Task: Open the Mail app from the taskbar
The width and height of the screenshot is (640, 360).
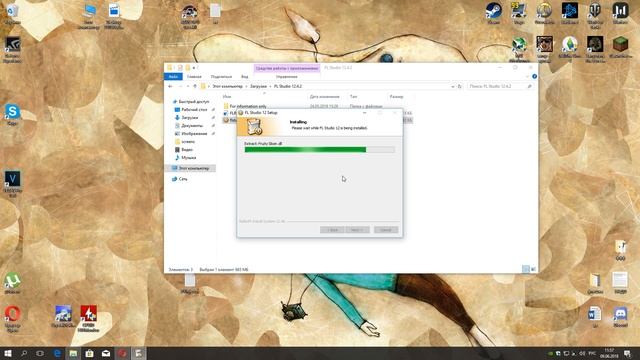Action: tap(106, 353)
